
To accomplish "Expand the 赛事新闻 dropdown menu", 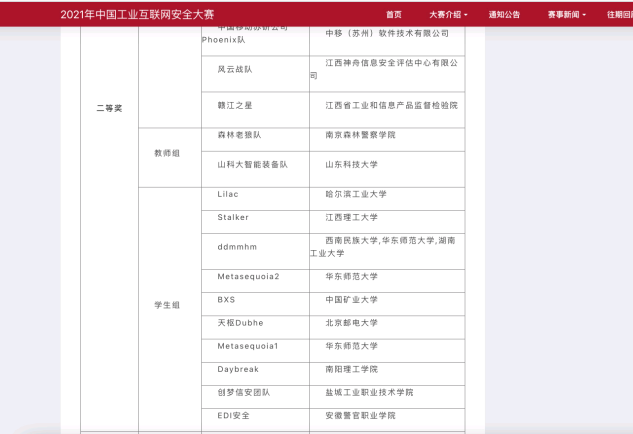I will (x=567, y=15).
